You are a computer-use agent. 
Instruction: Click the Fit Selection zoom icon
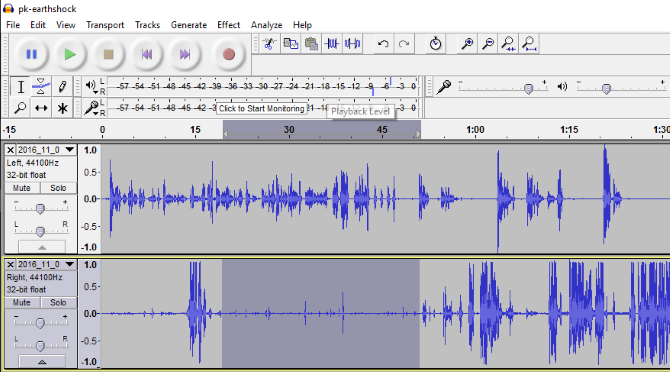point(508,44)
